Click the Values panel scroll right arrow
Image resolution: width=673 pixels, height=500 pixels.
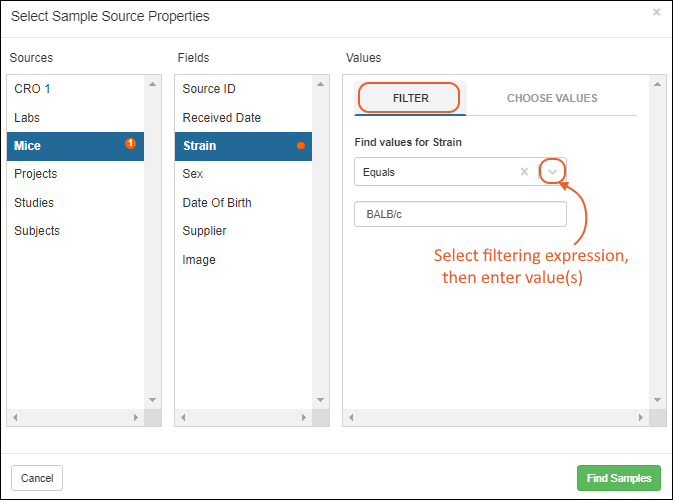pos(640,417)
